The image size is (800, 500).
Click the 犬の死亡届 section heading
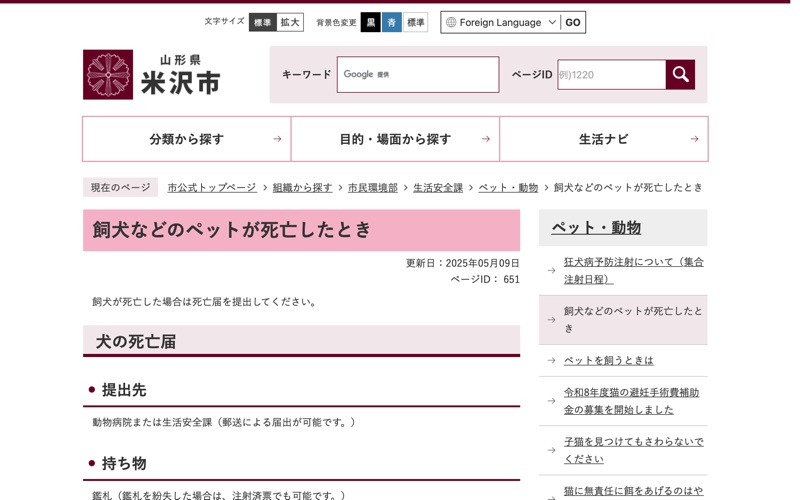click(x=136, y=341)
